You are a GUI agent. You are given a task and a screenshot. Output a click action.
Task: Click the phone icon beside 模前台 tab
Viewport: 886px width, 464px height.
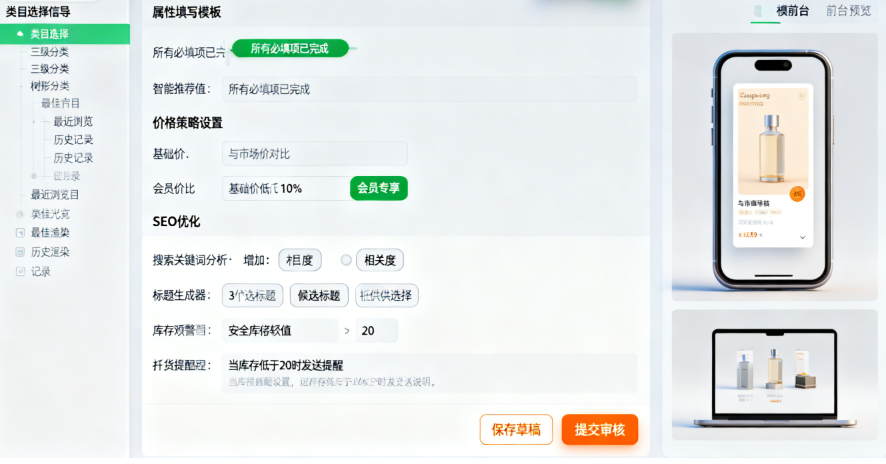[x=758, y=11]
